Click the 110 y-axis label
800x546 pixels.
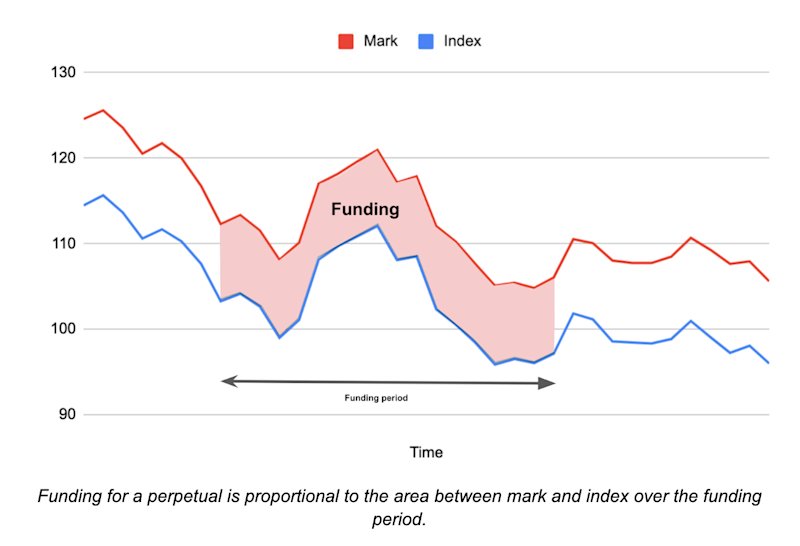tap(63, 243)
